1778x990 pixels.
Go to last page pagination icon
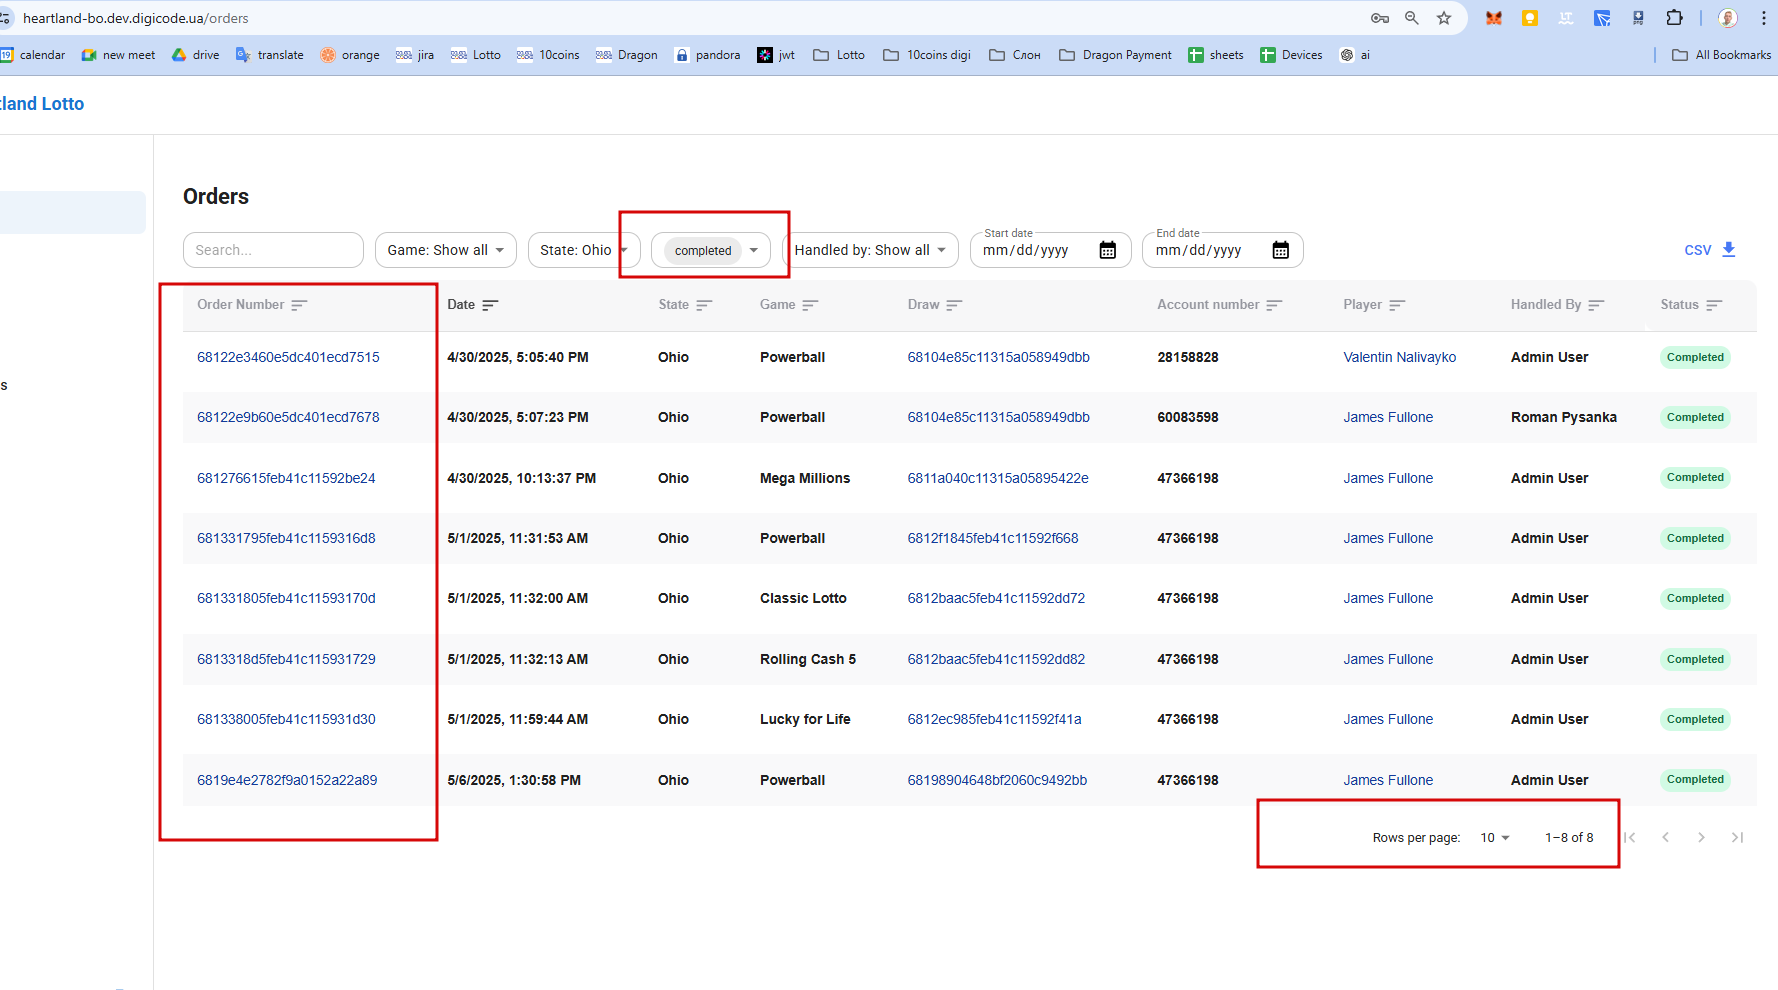[x=1737, y=837]
